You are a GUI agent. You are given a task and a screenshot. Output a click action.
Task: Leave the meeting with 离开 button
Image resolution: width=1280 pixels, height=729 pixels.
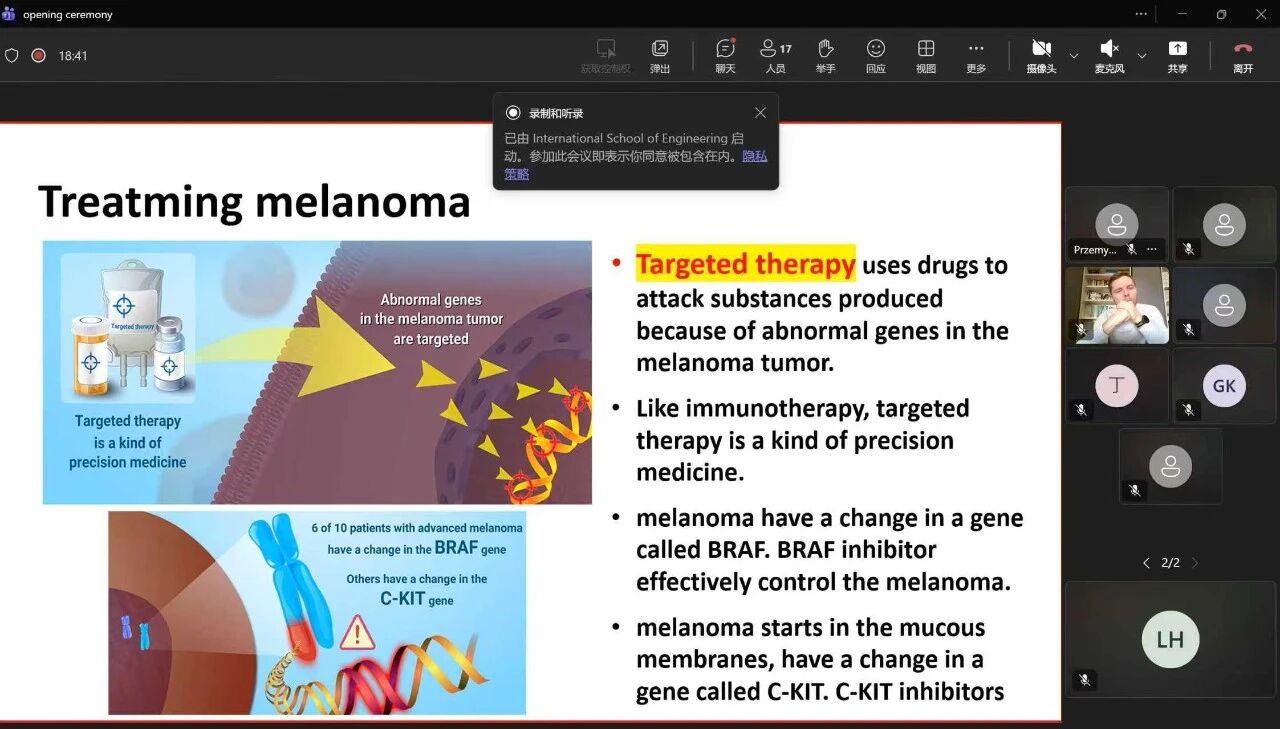(1243, 55)
